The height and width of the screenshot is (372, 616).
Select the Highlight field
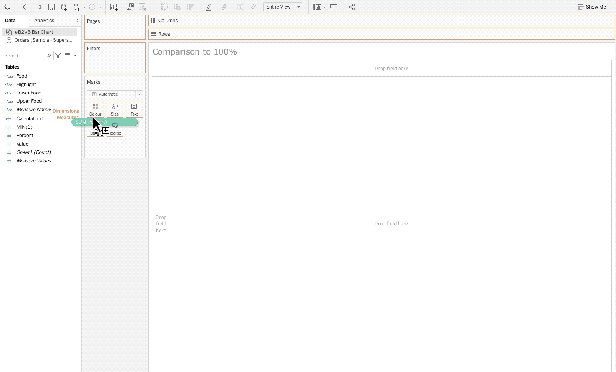pos(26,84)
